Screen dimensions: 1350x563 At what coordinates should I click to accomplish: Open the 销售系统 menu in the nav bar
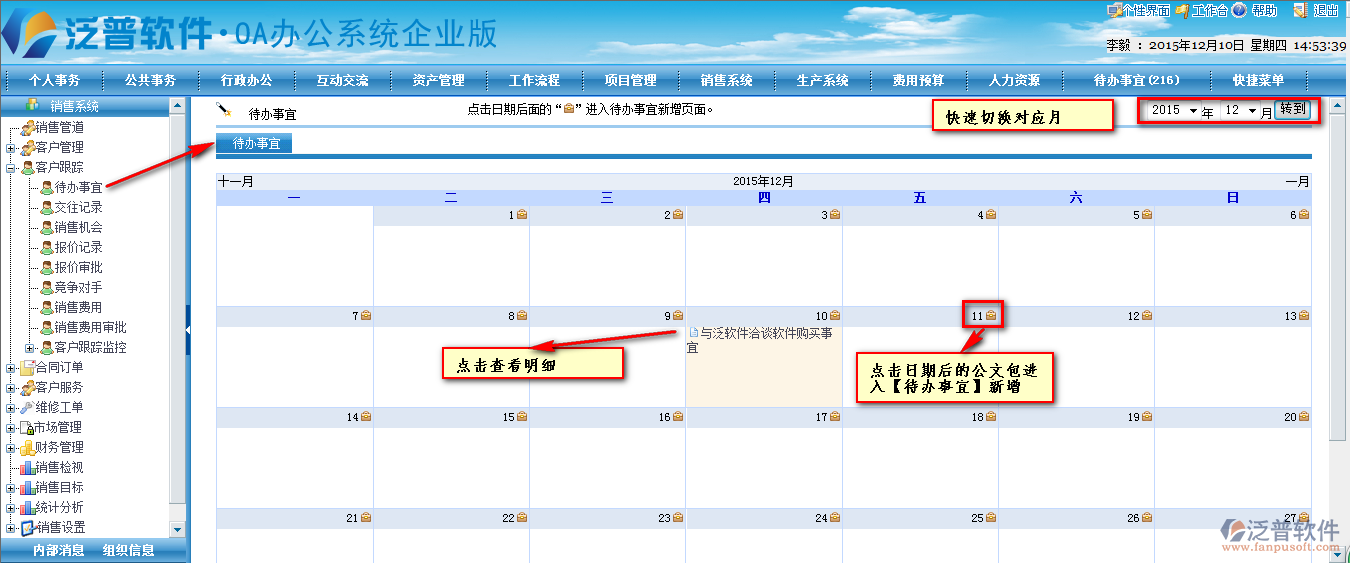pos(726,80)
